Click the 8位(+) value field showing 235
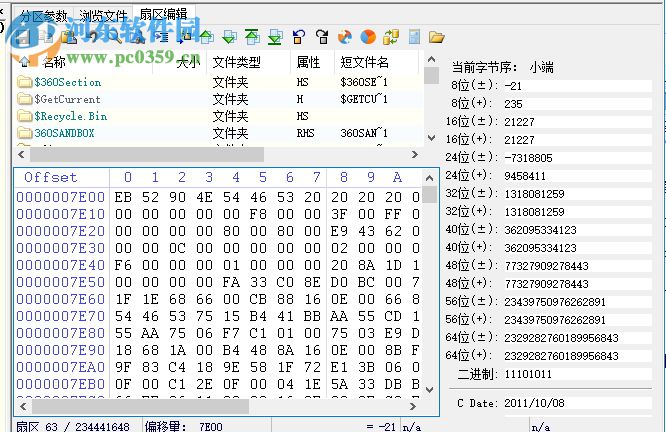 point(577,104)
